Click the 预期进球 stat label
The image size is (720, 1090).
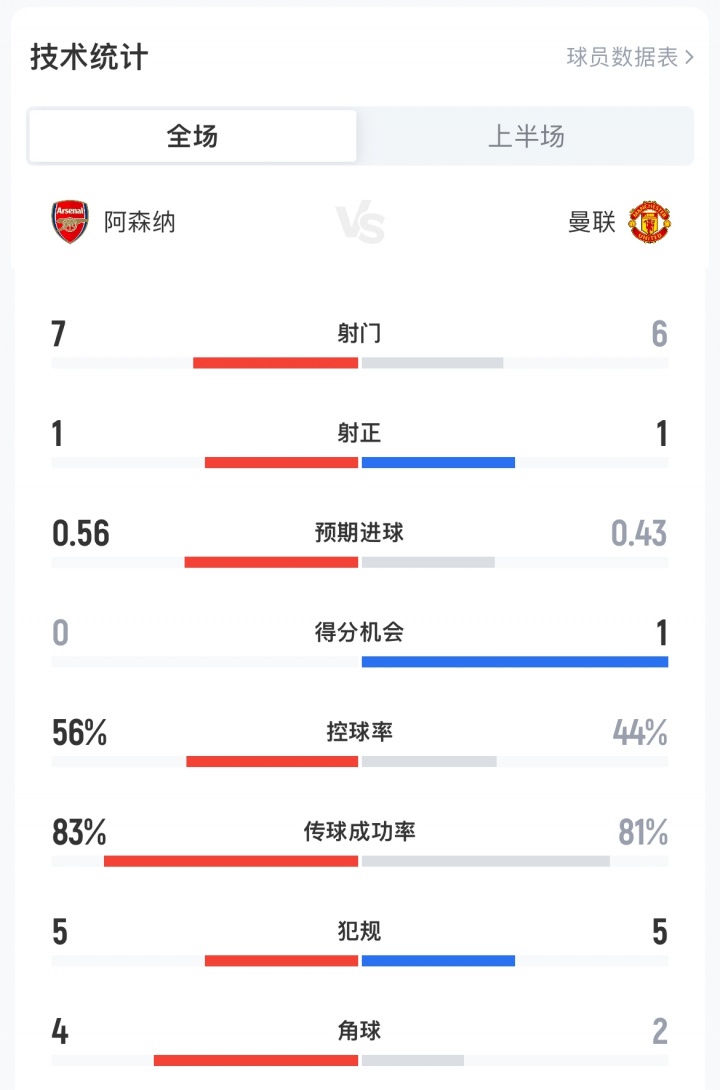[x=360, y=533]
